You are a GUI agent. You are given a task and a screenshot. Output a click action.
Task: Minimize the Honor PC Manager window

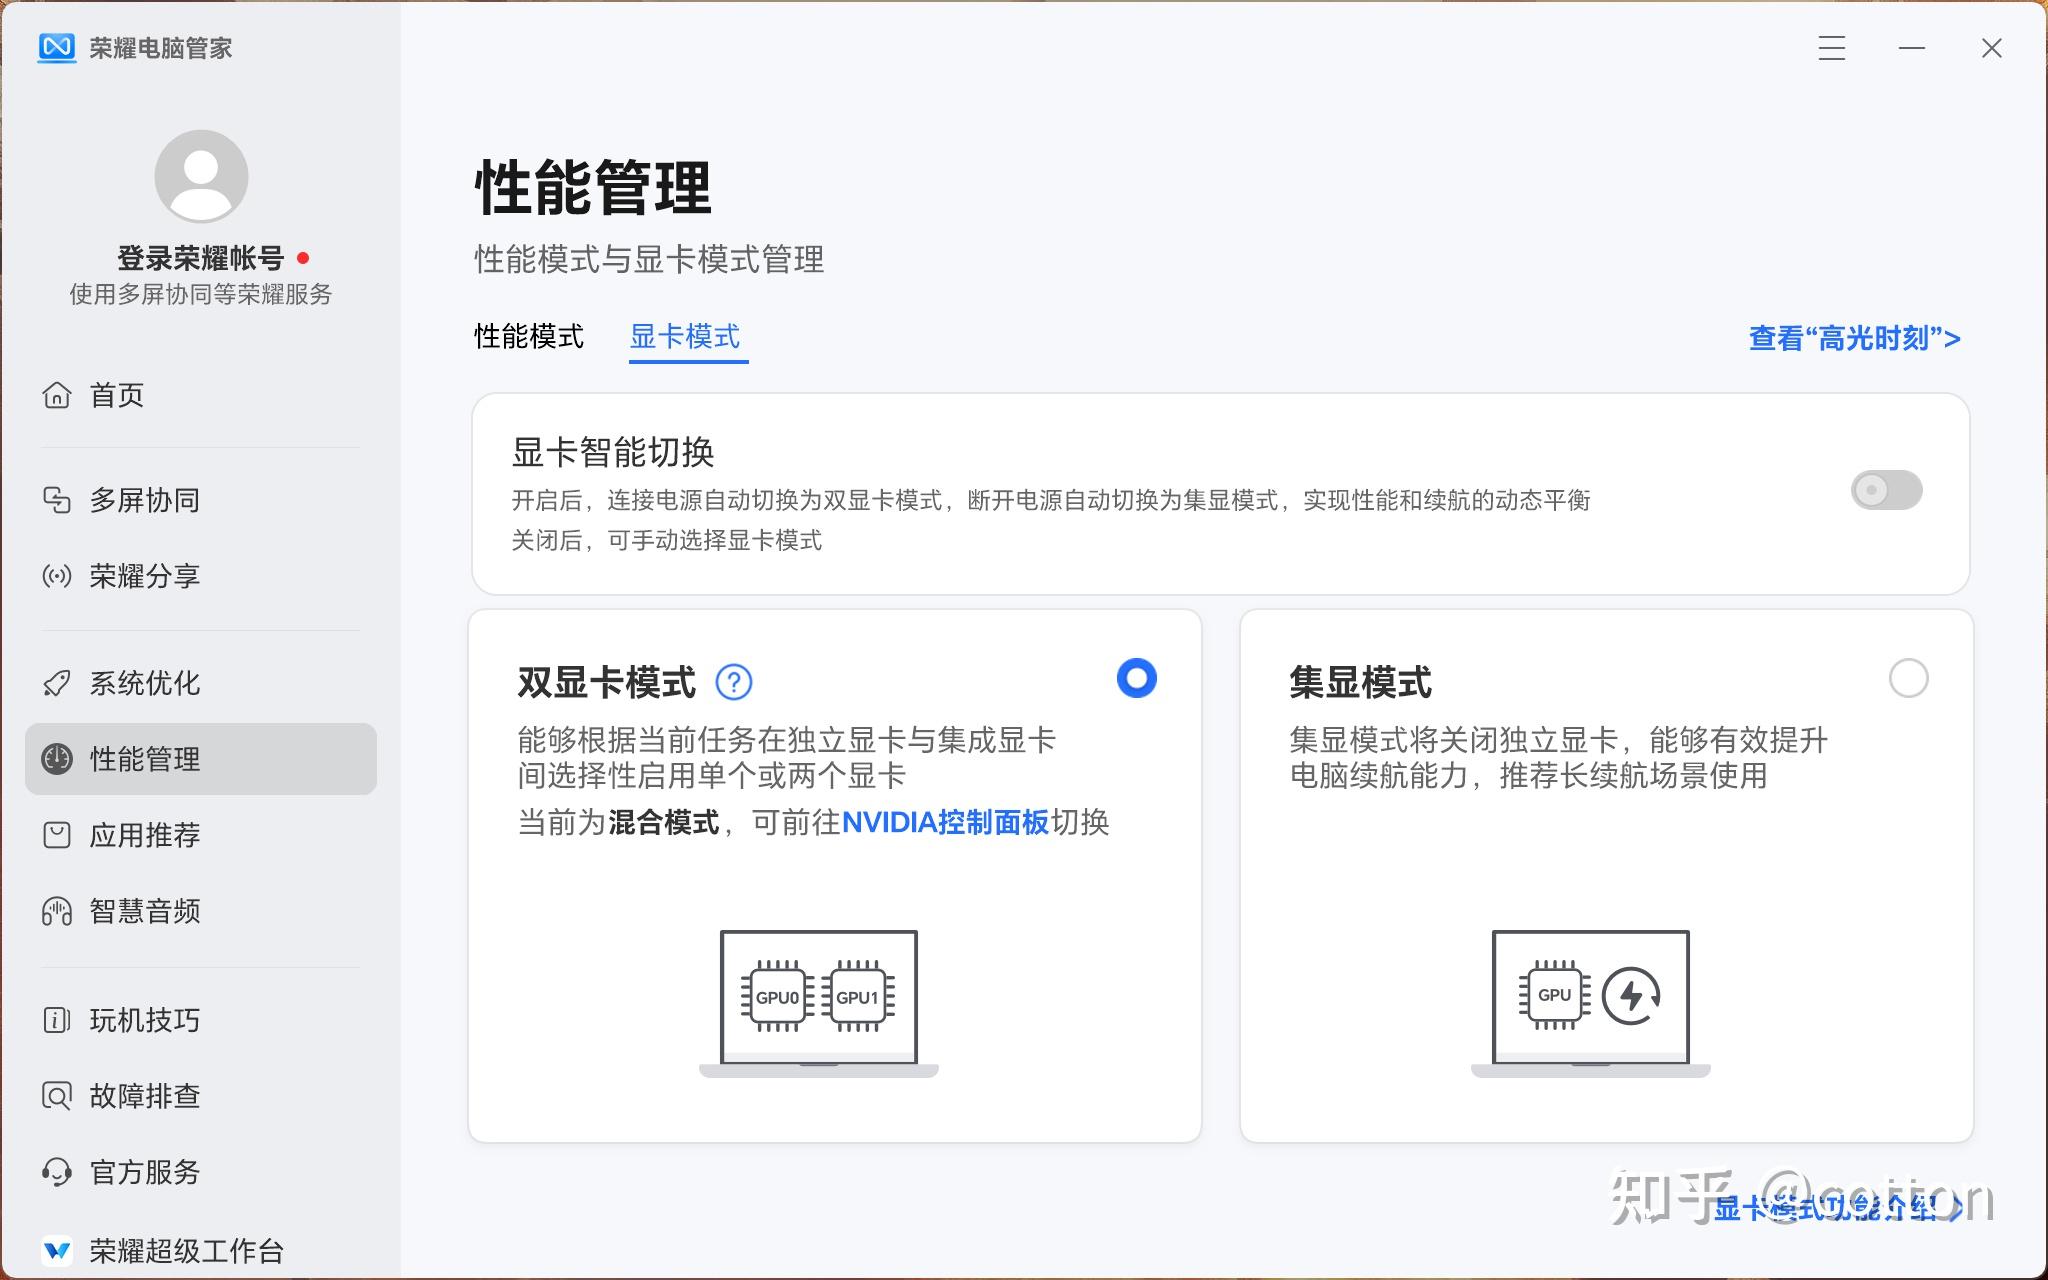point(1912,48)
